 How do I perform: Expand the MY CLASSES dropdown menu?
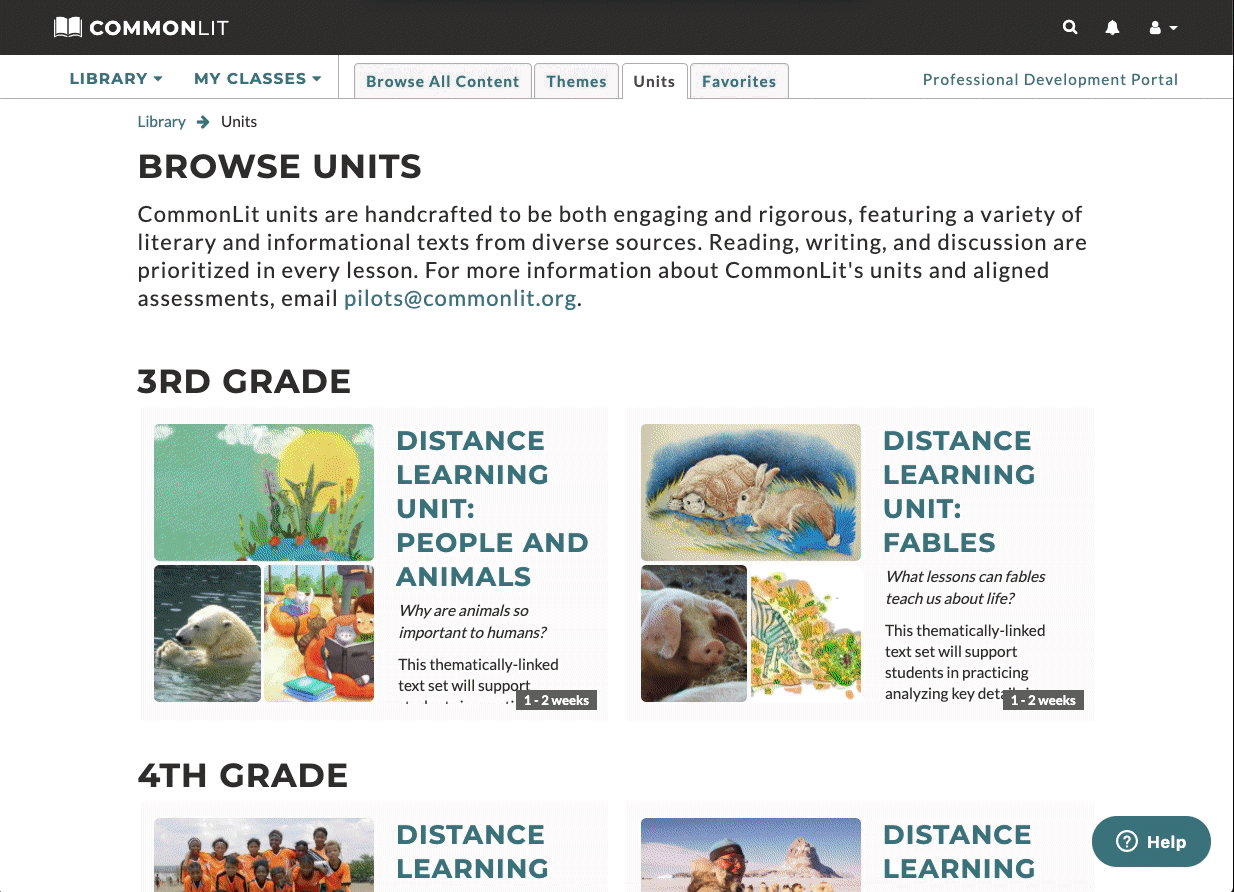[258, 78]
